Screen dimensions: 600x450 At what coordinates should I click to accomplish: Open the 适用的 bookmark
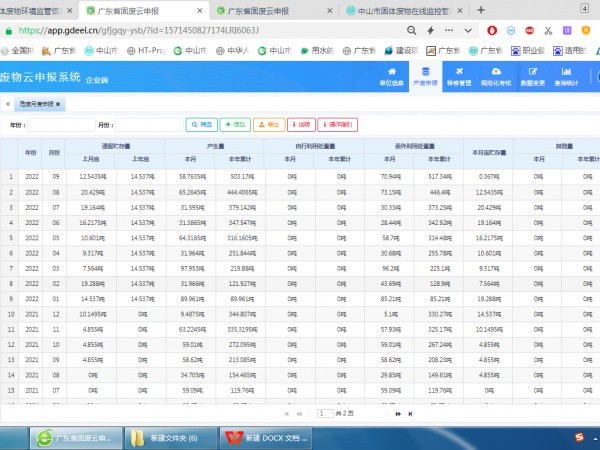click(570, 51)
